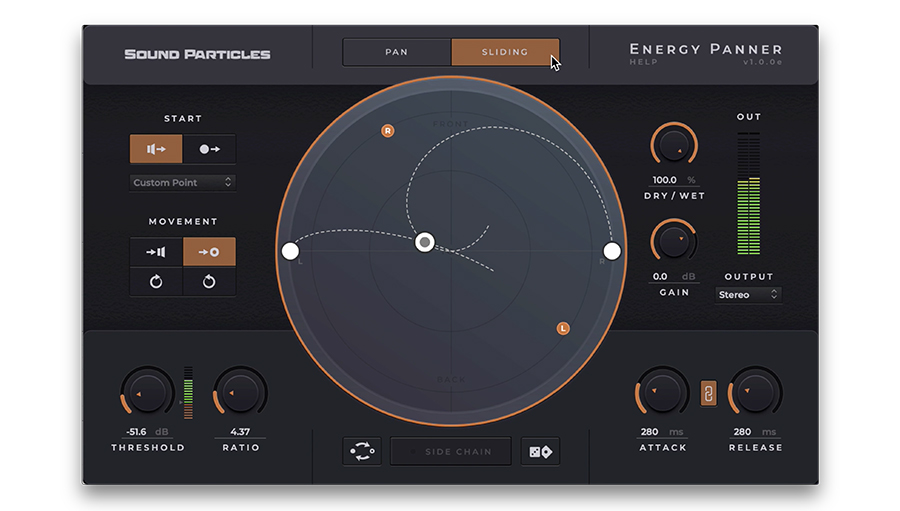Screen dimensions: 900x511
Task: Click the 0.0 dB gain value field
Action: (x=674, y=277)
